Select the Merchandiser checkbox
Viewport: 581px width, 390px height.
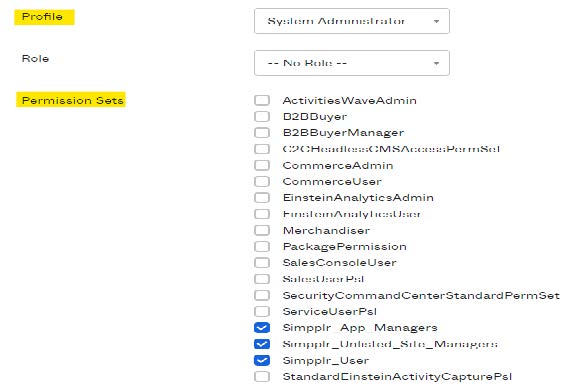point(262,230)
